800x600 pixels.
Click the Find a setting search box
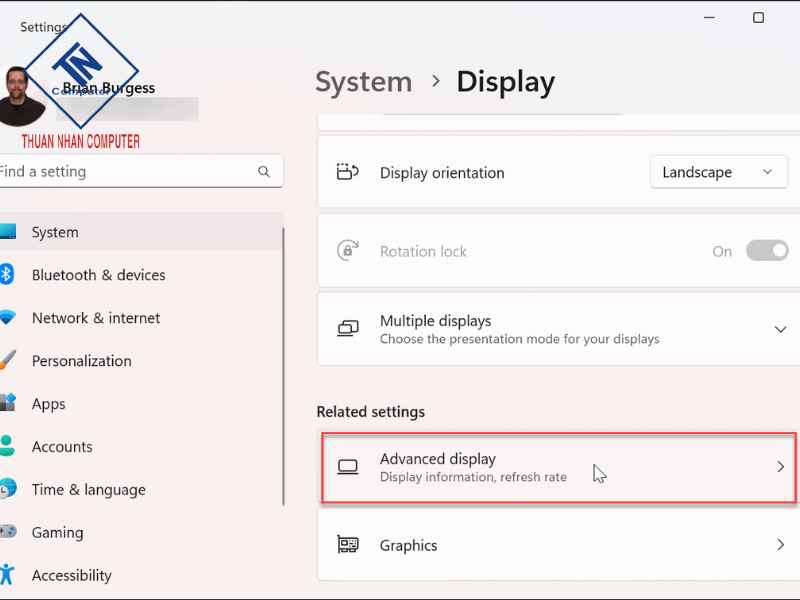(130, 171)
